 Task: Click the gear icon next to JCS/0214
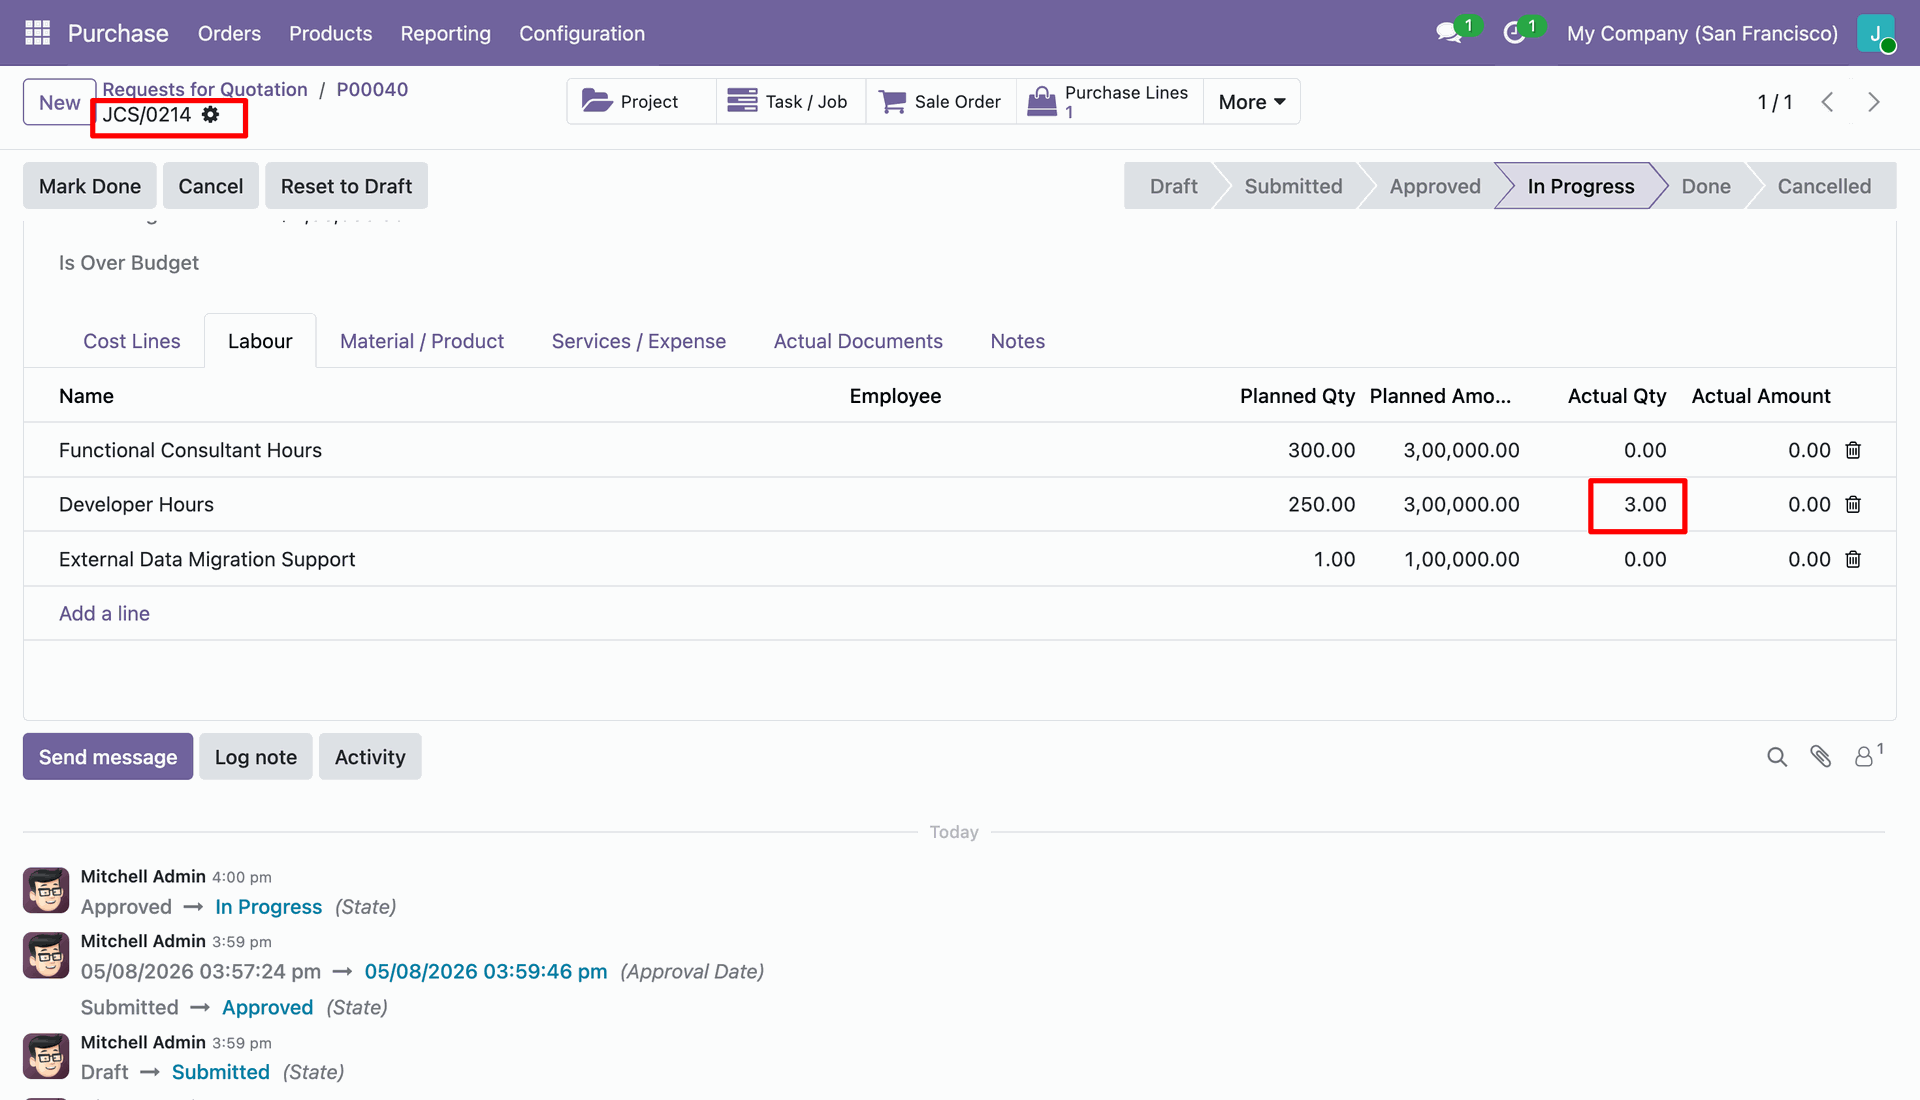(x=210, y=115)
